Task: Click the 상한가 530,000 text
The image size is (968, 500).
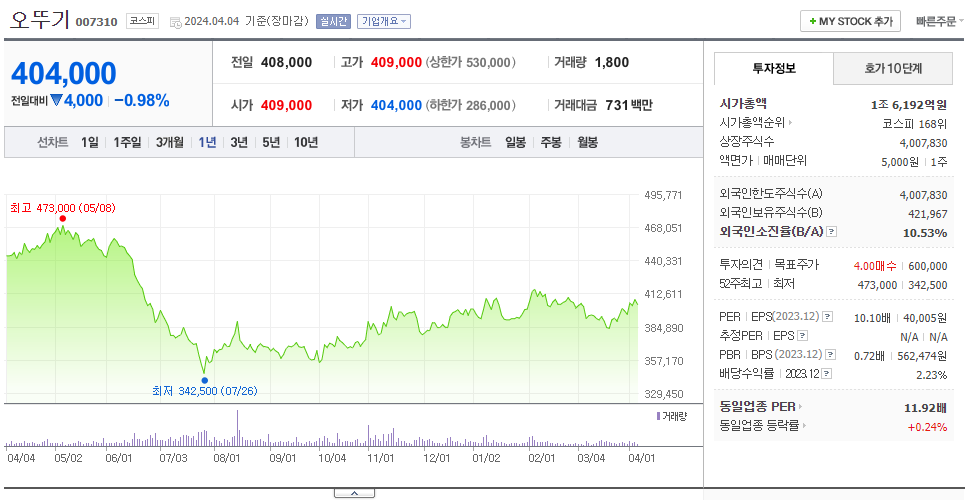Action: click(x=471, y=62)
